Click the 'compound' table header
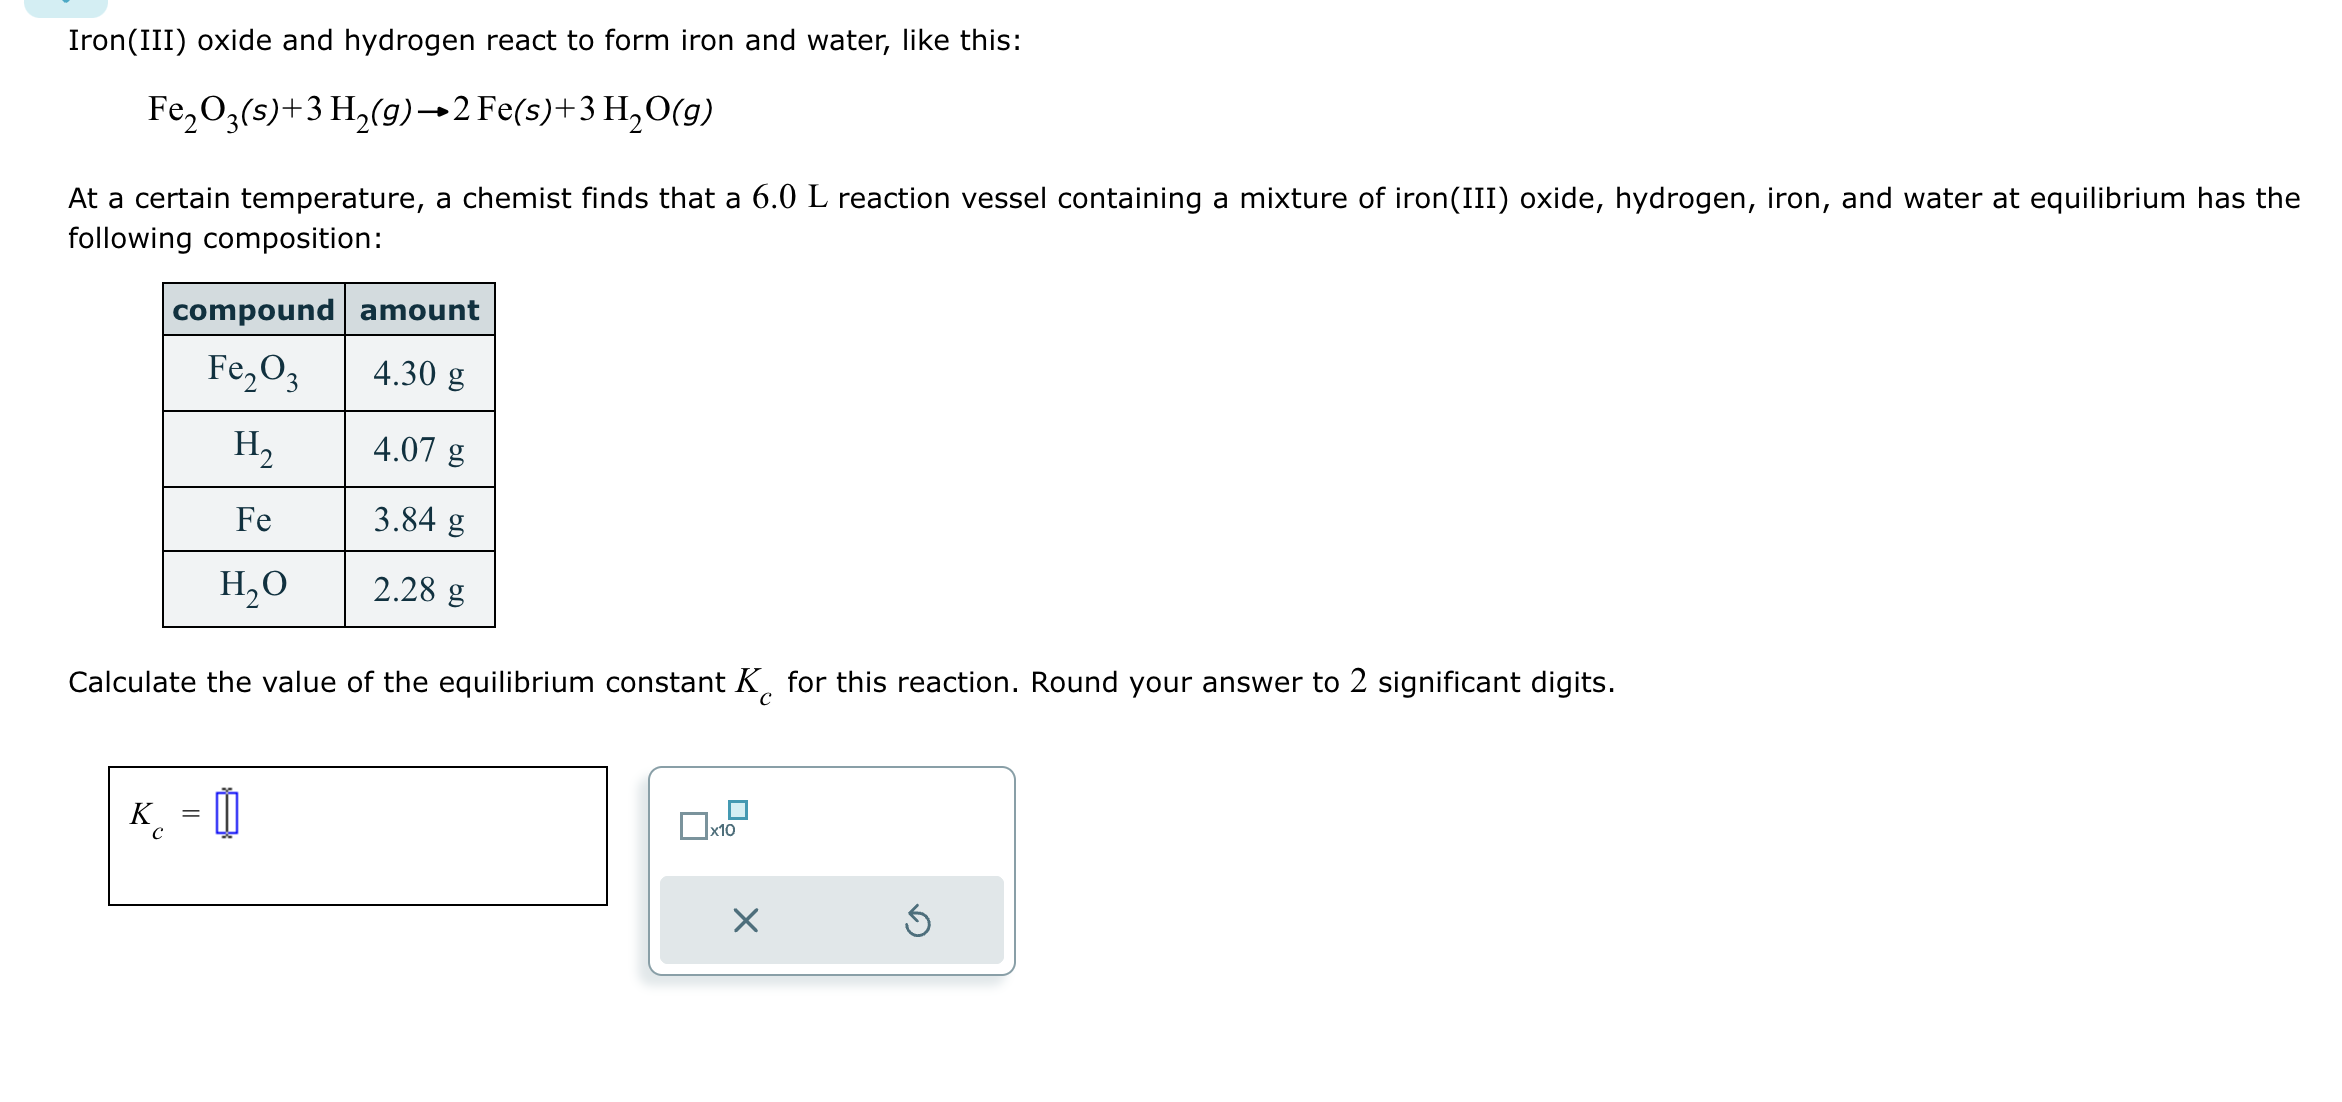This screenshot has width=2342, height=1102. tap(253, 310)
